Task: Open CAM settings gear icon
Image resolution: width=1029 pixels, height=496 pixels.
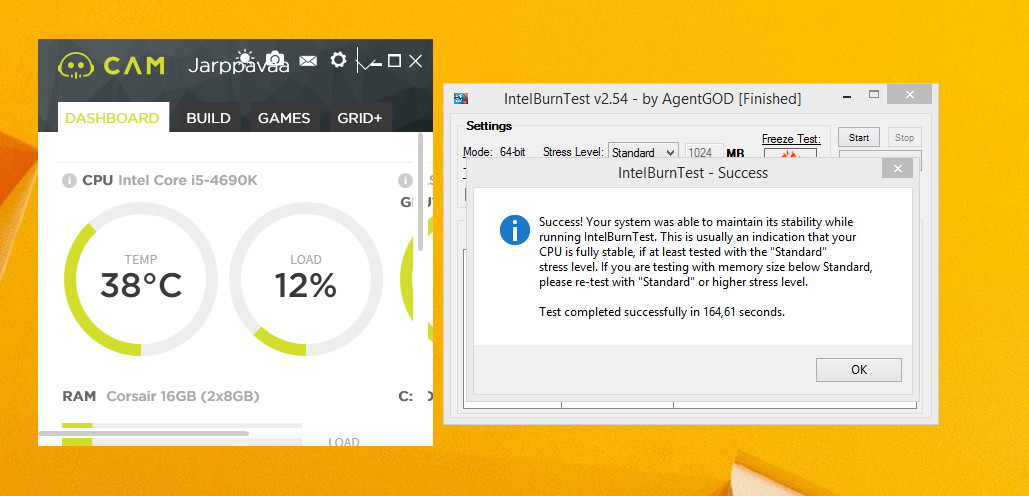Action: (338, 60)
